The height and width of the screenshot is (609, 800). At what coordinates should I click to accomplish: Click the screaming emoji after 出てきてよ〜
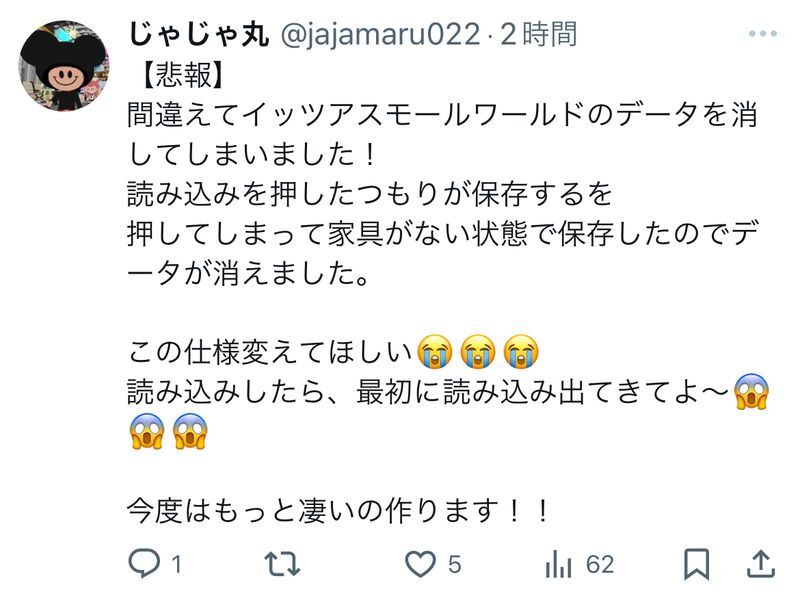(x=751, y=391)
